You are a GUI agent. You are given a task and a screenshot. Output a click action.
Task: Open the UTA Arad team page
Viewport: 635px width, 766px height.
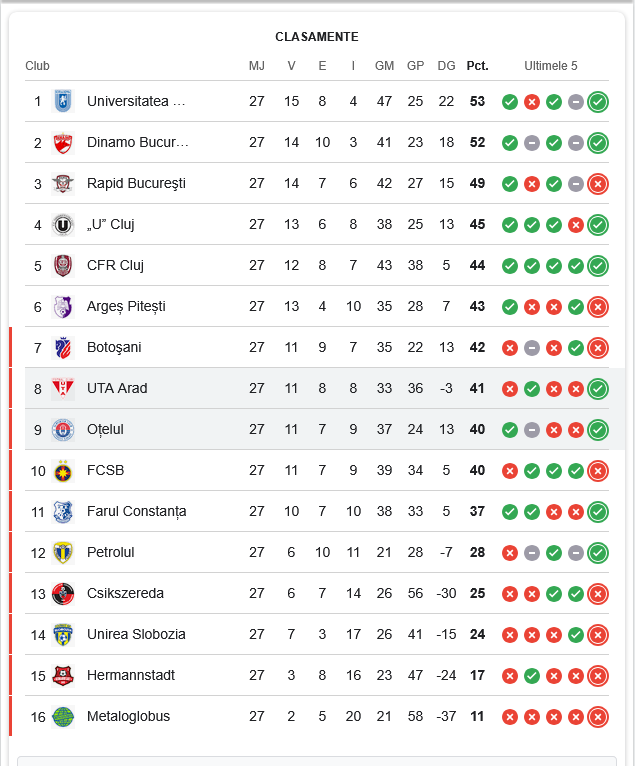click(x=117, y=388)
